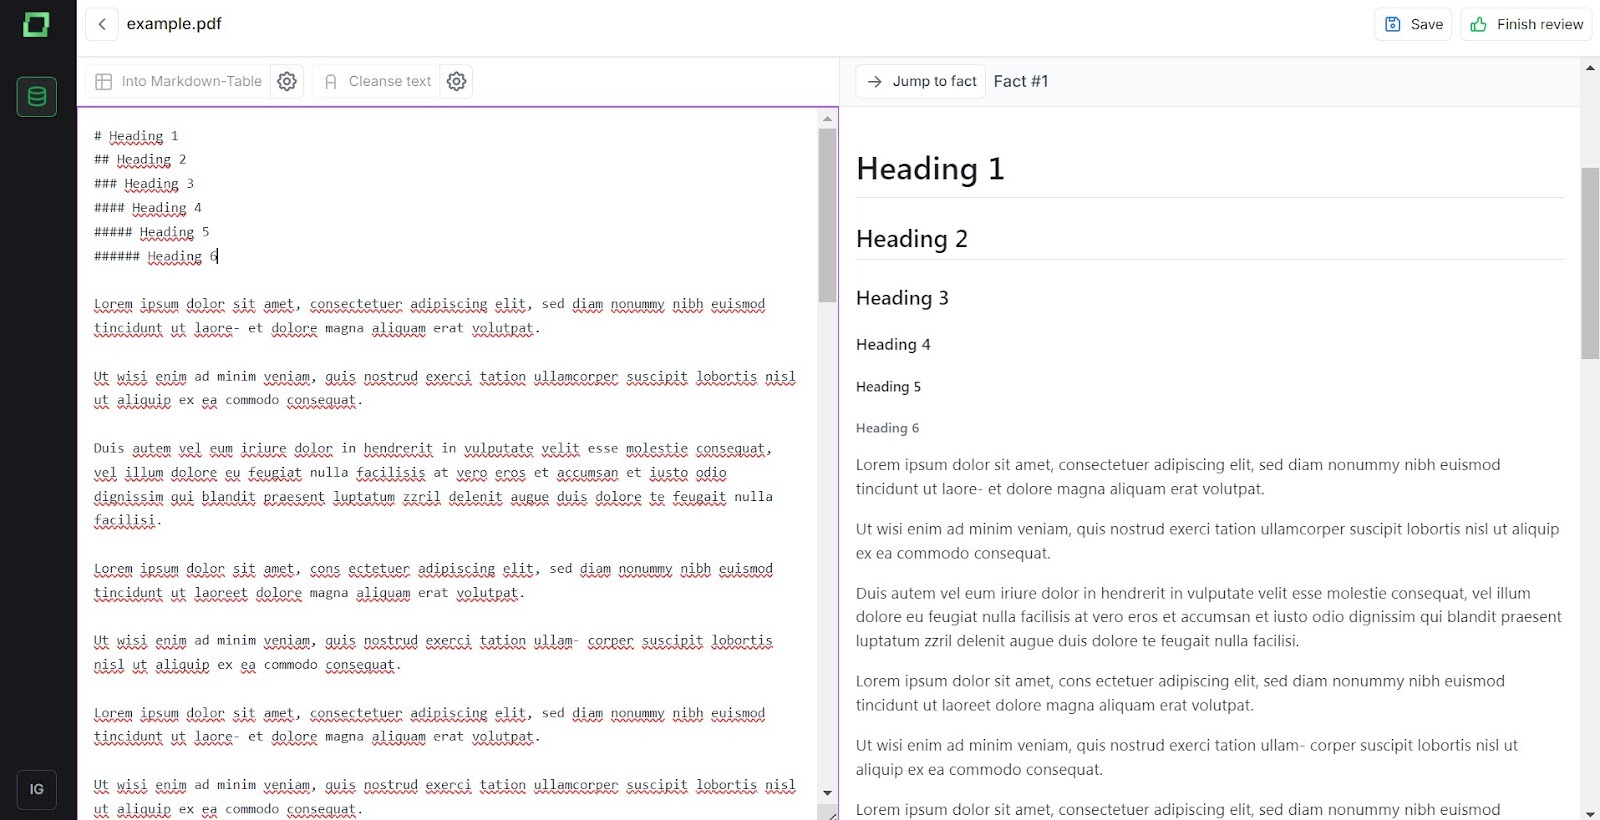Open Cleanse text settings gear

(457, 81)
